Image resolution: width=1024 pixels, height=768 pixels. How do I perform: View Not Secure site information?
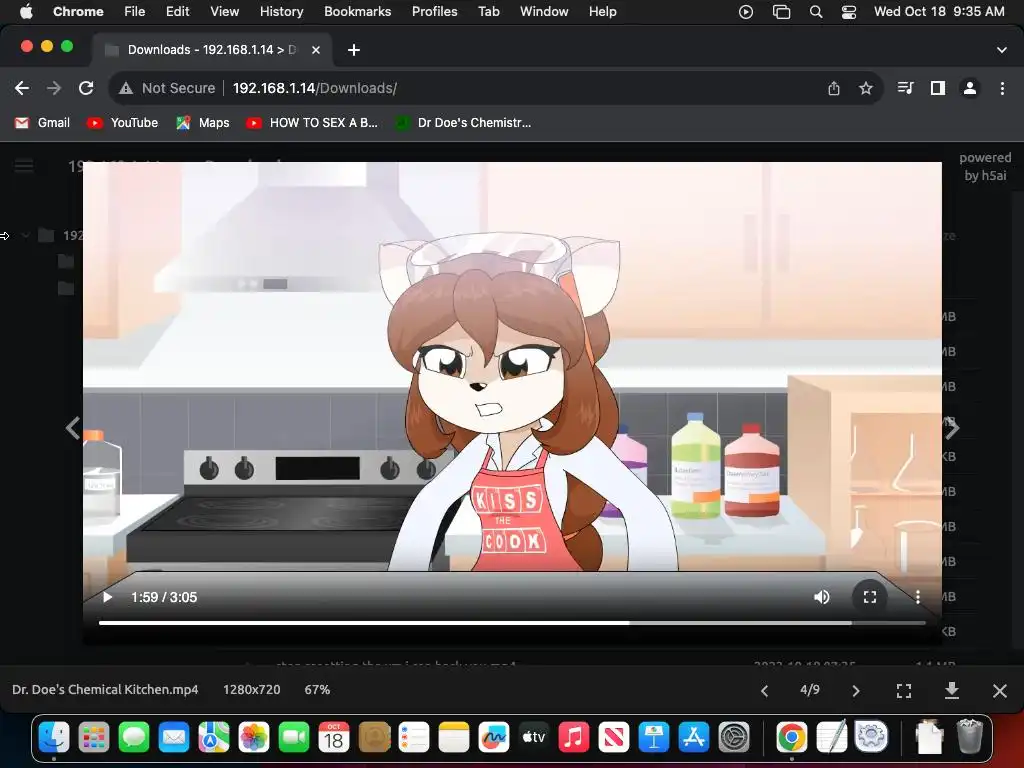coord(167,88)
